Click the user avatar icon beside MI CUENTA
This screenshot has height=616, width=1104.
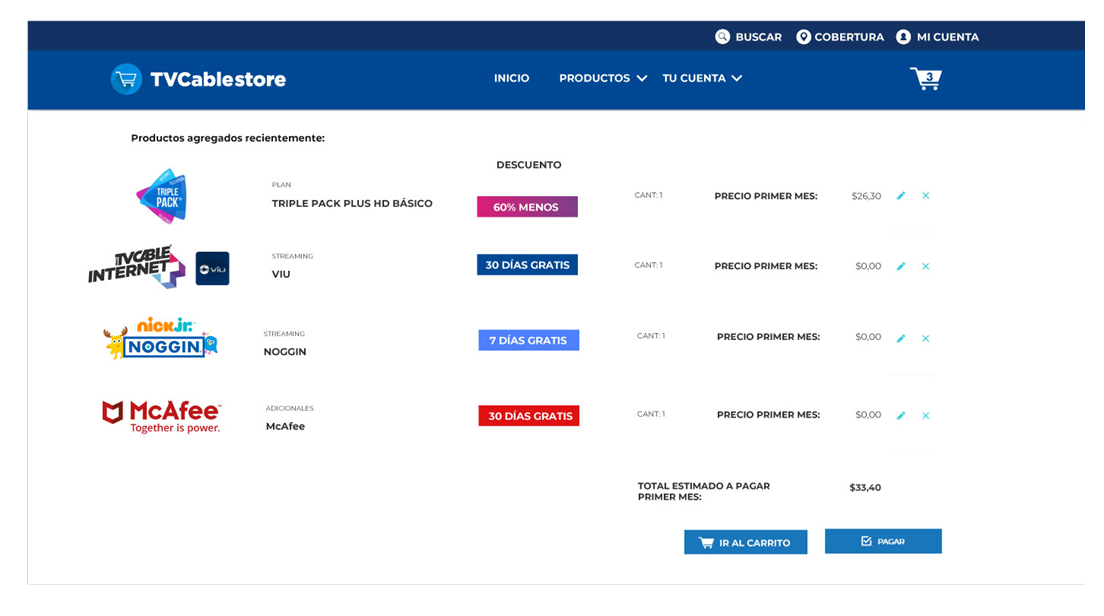pyautogui.click(x=903, y=37)
